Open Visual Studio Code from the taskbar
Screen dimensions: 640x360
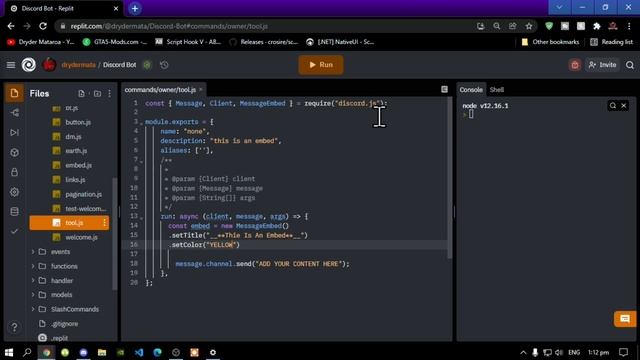tap(139, 352)
